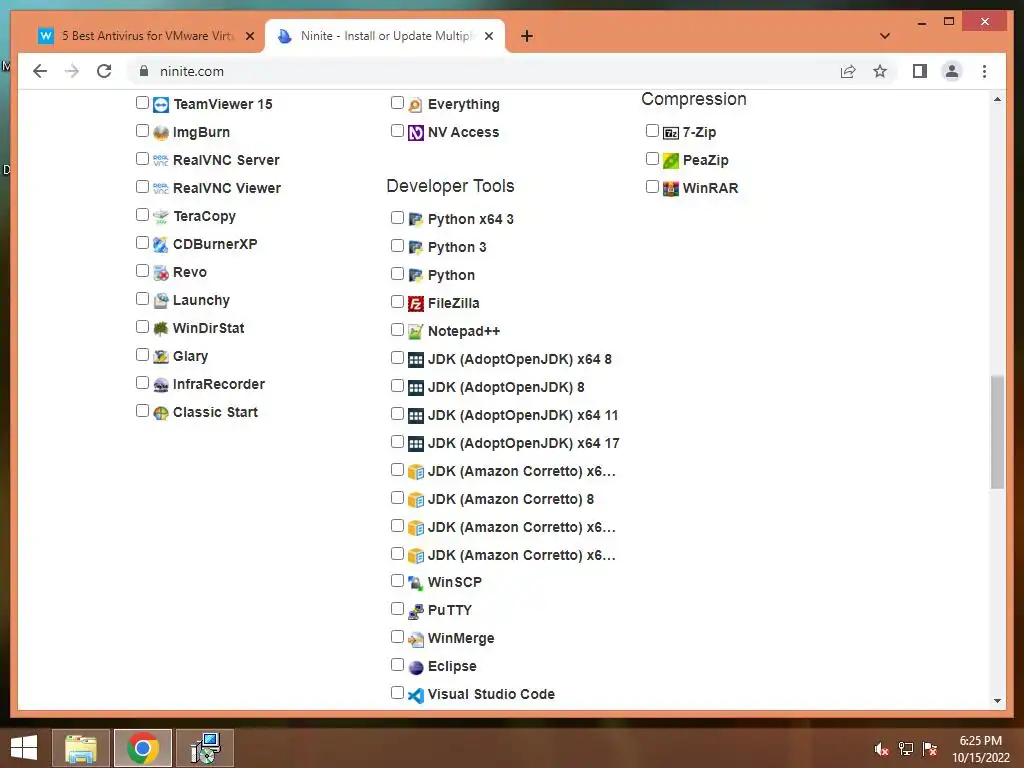
Task: Click the JDK (AdoptOpenJDK) x64 17 label
Action: pos(523,443)
